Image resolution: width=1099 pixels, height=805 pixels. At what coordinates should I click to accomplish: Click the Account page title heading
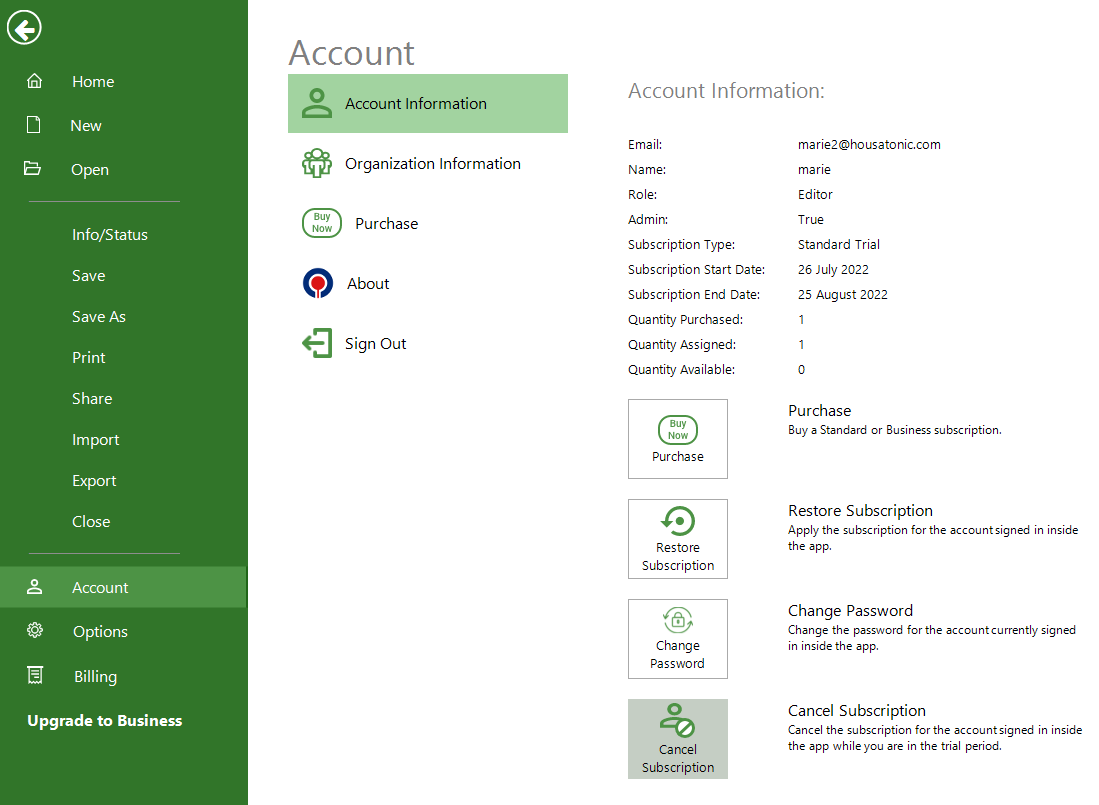[351, 53]
